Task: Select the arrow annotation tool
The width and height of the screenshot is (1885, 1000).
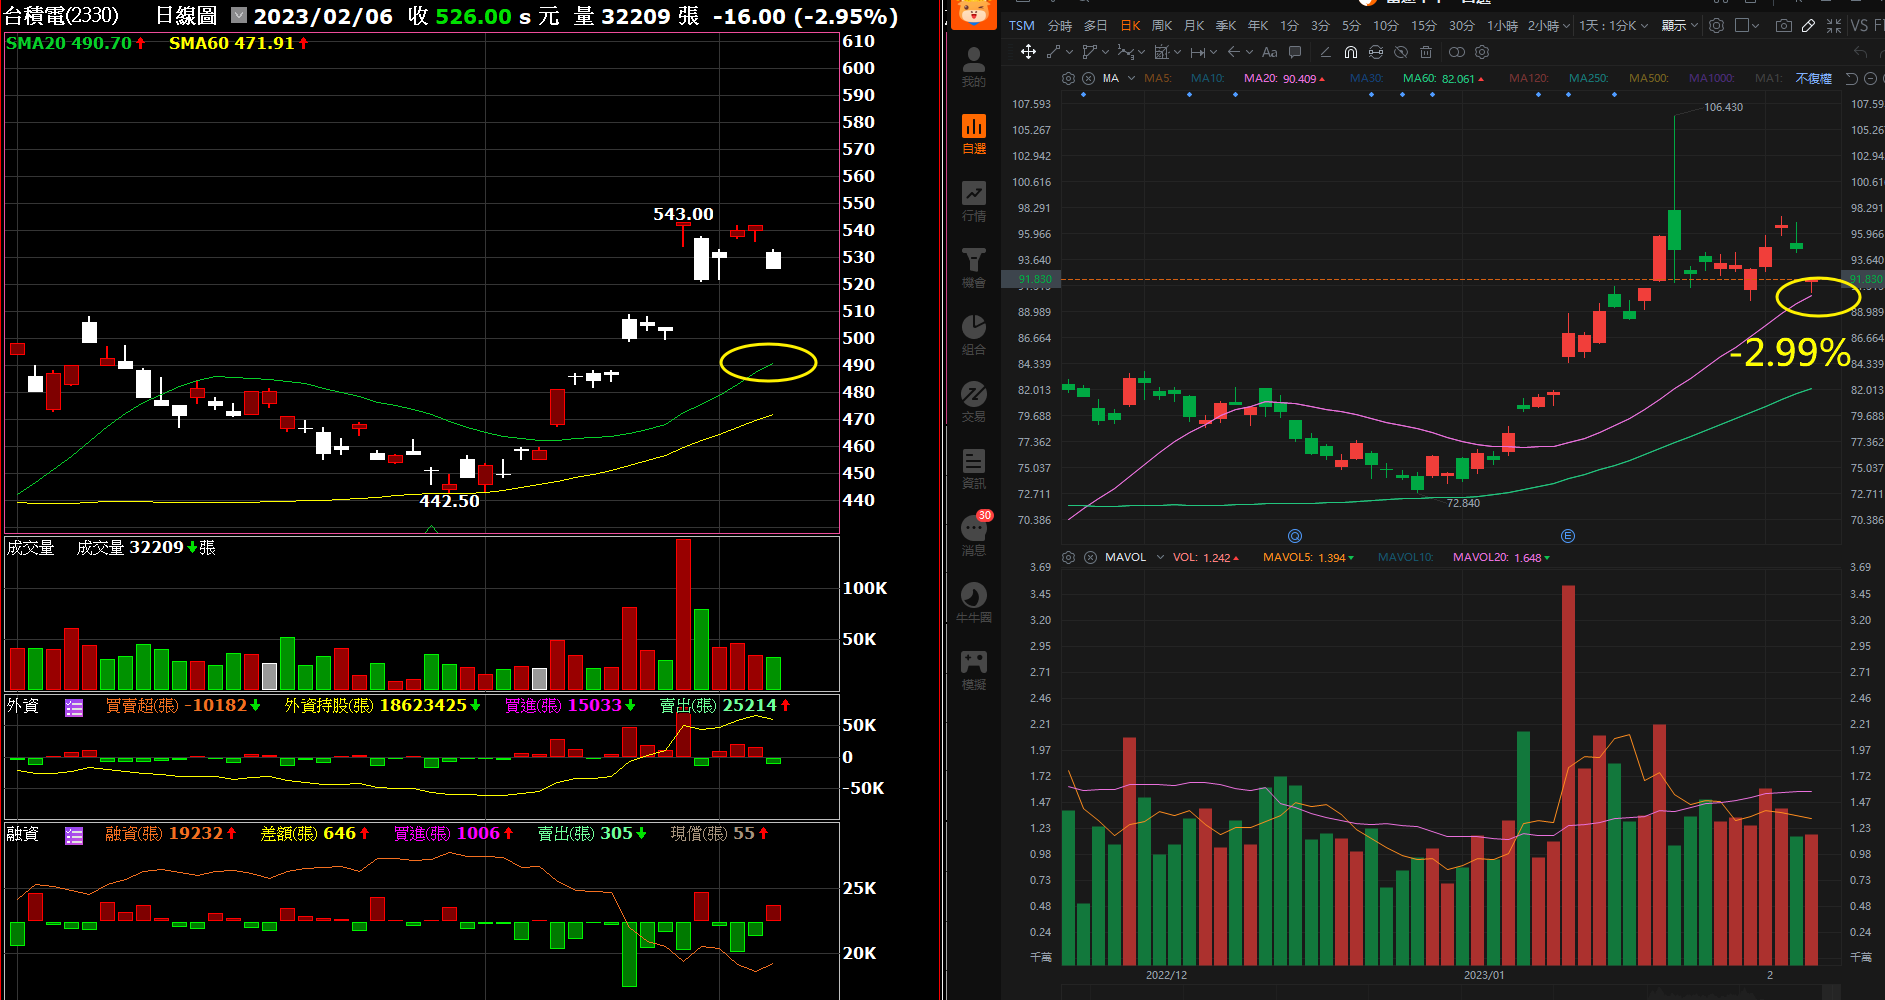Action: point(1233,52)
